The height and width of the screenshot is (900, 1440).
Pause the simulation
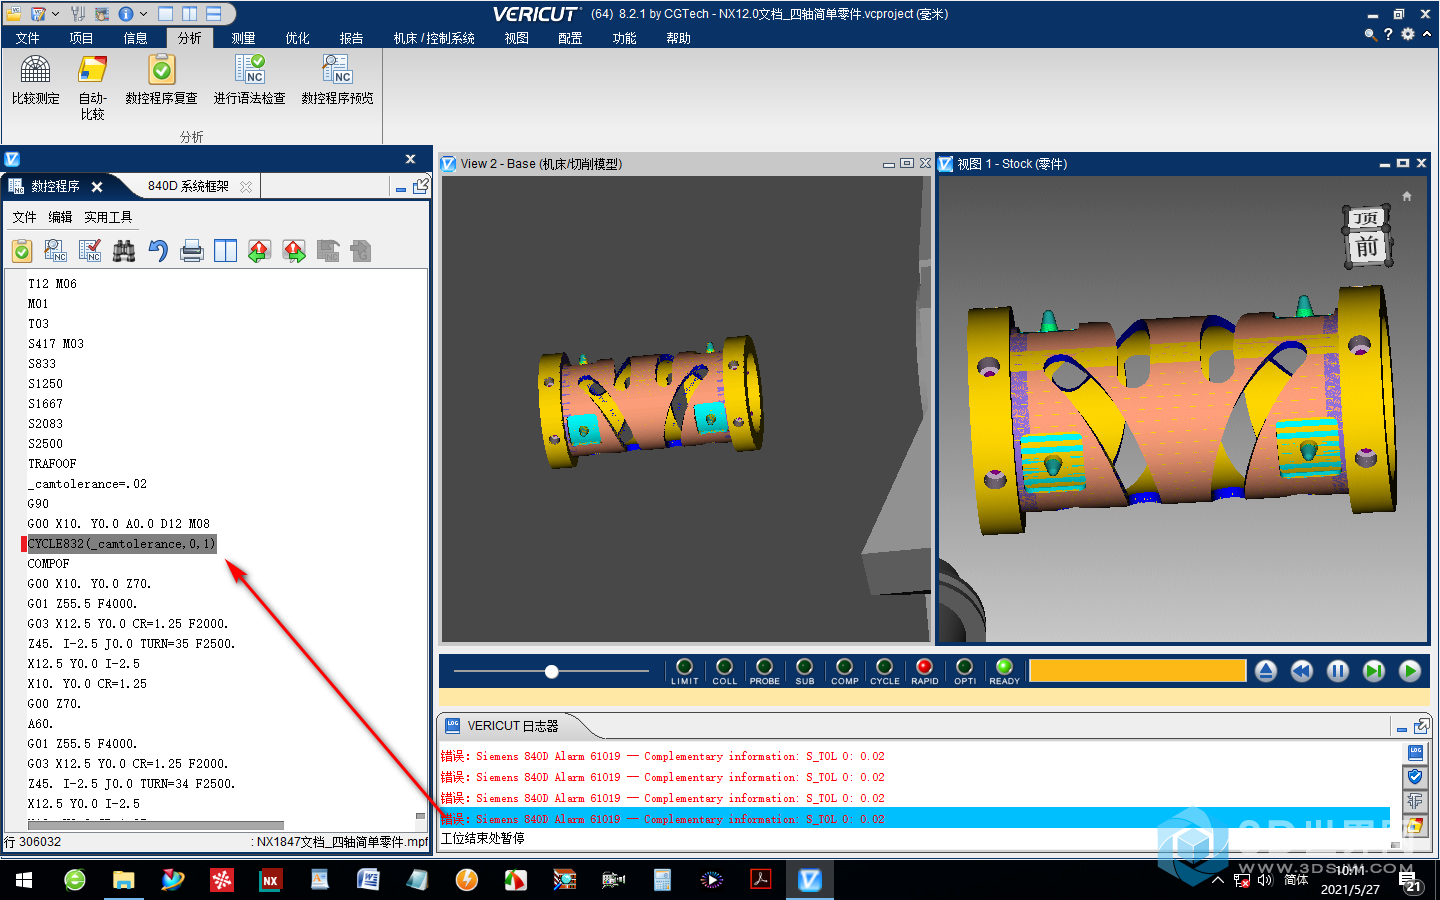click(1338, 671)
